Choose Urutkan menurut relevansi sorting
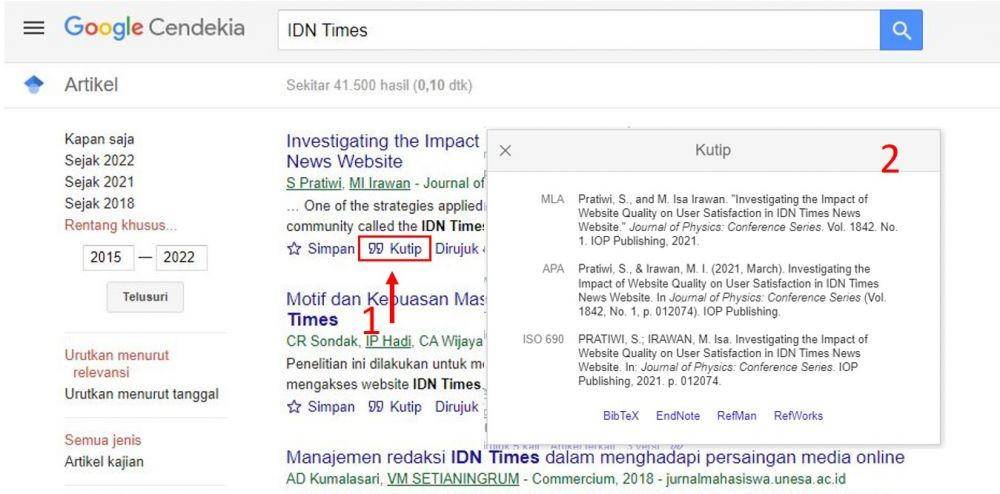Screen dimensions: 1000x494 (x=117, y=363)
